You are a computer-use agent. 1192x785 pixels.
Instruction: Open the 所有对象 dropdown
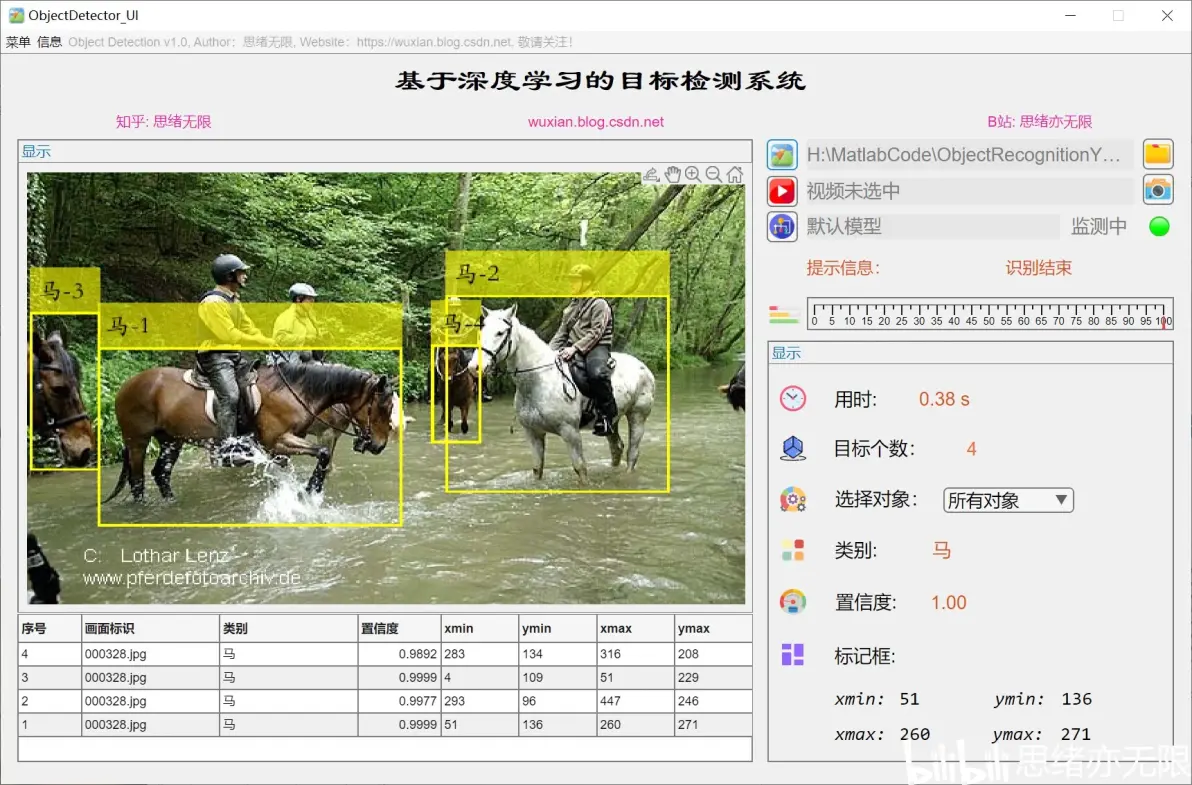click(x=1008, y=500)
